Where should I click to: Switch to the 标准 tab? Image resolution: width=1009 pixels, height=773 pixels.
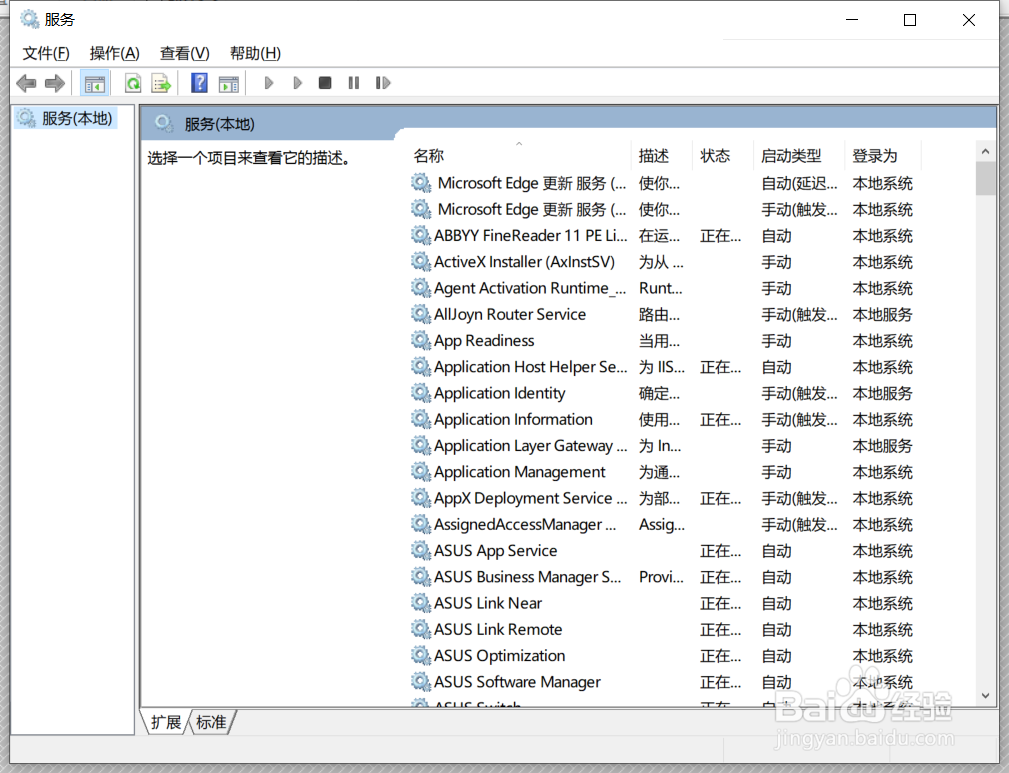click(211, 722)
